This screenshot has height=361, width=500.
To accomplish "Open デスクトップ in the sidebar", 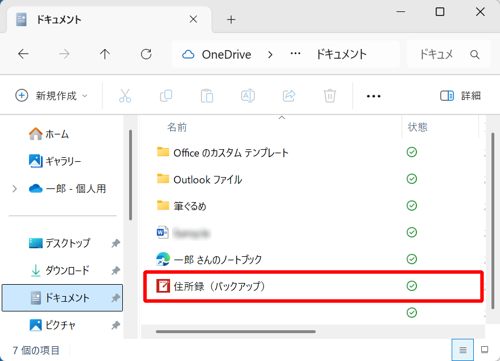I will pos(59,243).
